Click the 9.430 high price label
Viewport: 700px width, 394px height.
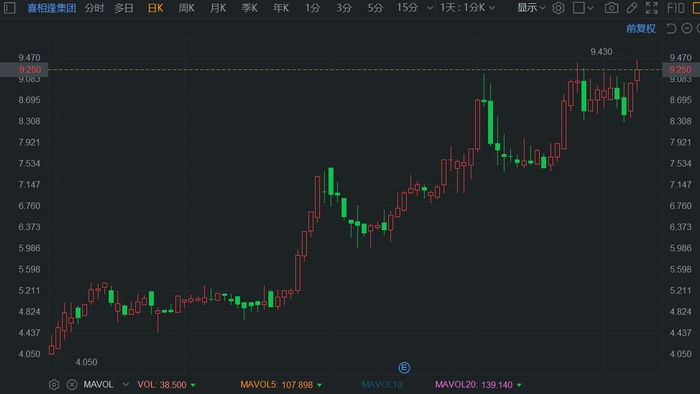pyautogui.click(x=601, y=52)
